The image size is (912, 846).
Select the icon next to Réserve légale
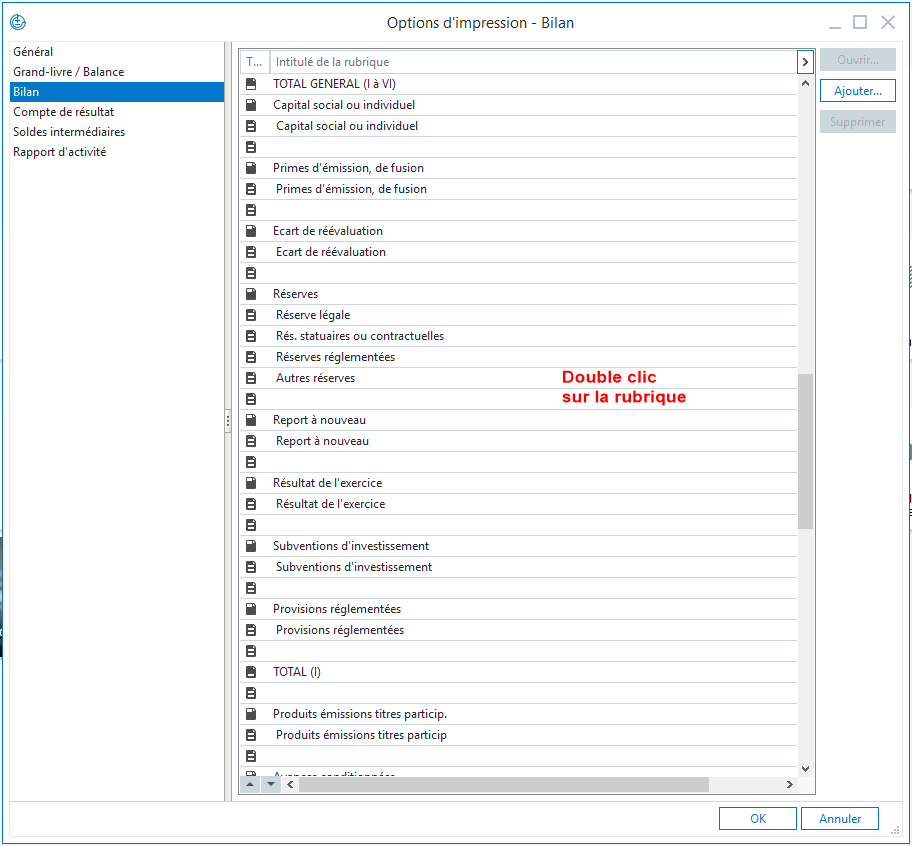pos(251,315)
